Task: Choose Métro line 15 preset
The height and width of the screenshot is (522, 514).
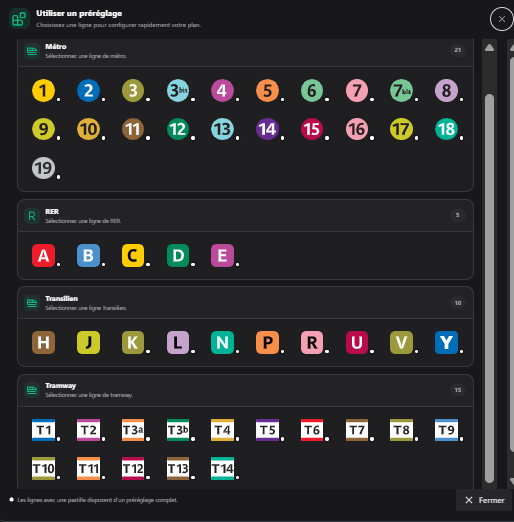Action: point(312,129)
